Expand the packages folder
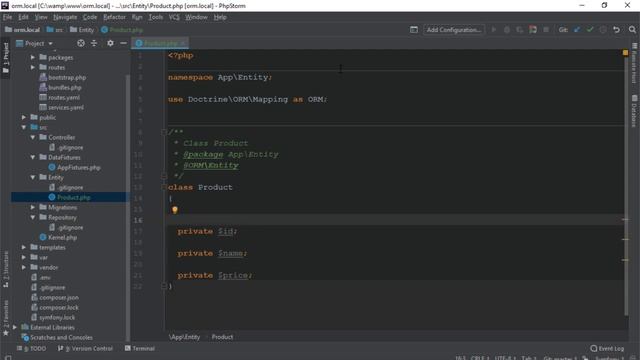Screen dimensions: 640x360 [x=33, y=57]
